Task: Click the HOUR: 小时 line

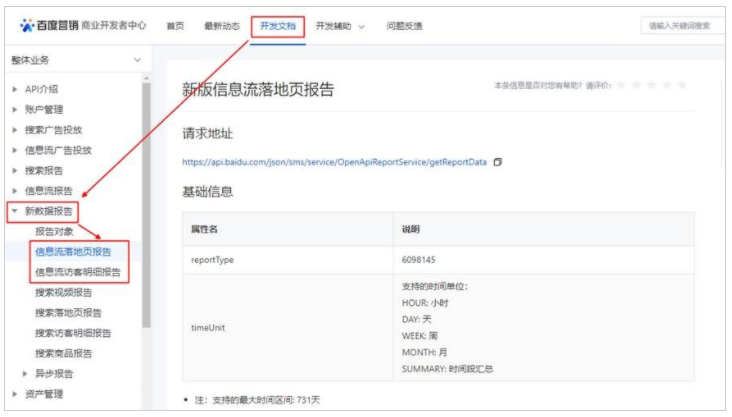Action: 425,303
